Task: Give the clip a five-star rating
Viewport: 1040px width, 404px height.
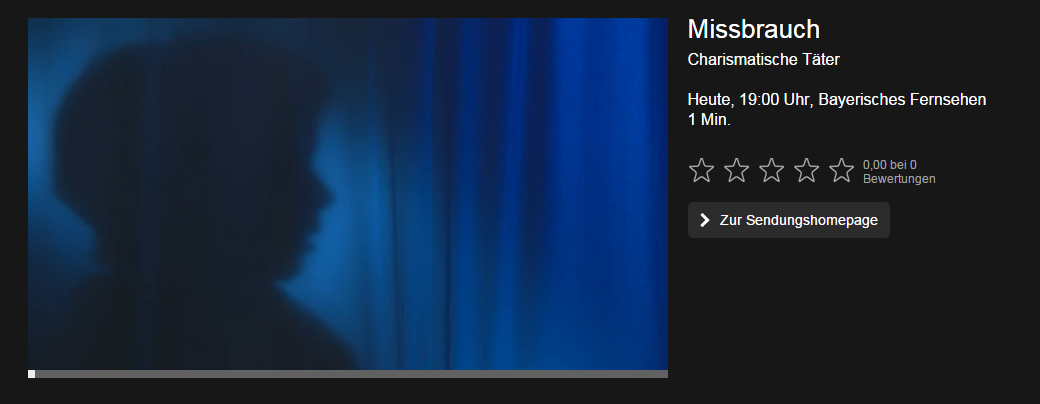Action: pos(842,170)
